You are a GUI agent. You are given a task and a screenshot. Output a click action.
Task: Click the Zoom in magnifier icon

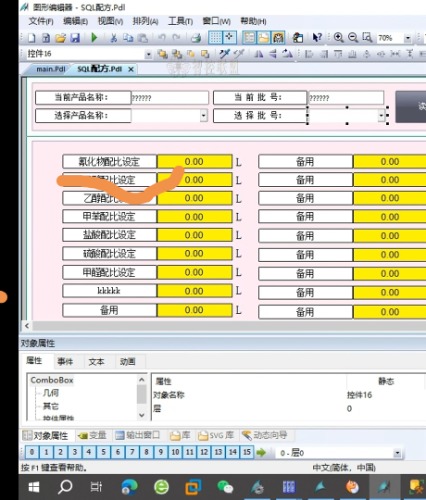(x=338, y=37)
